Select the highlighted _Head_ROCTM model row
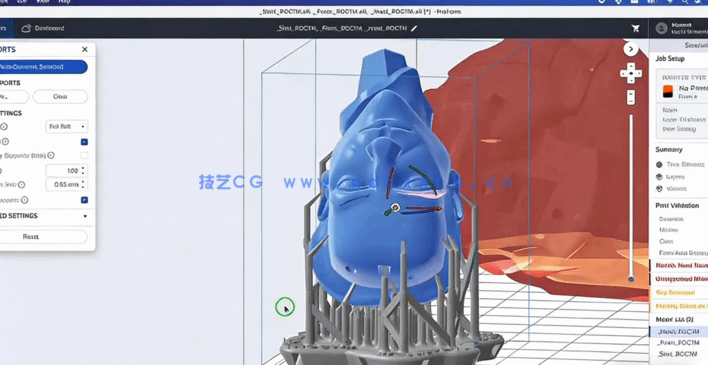The width and height of the screenshot is (708, 365). coord(679,332)
